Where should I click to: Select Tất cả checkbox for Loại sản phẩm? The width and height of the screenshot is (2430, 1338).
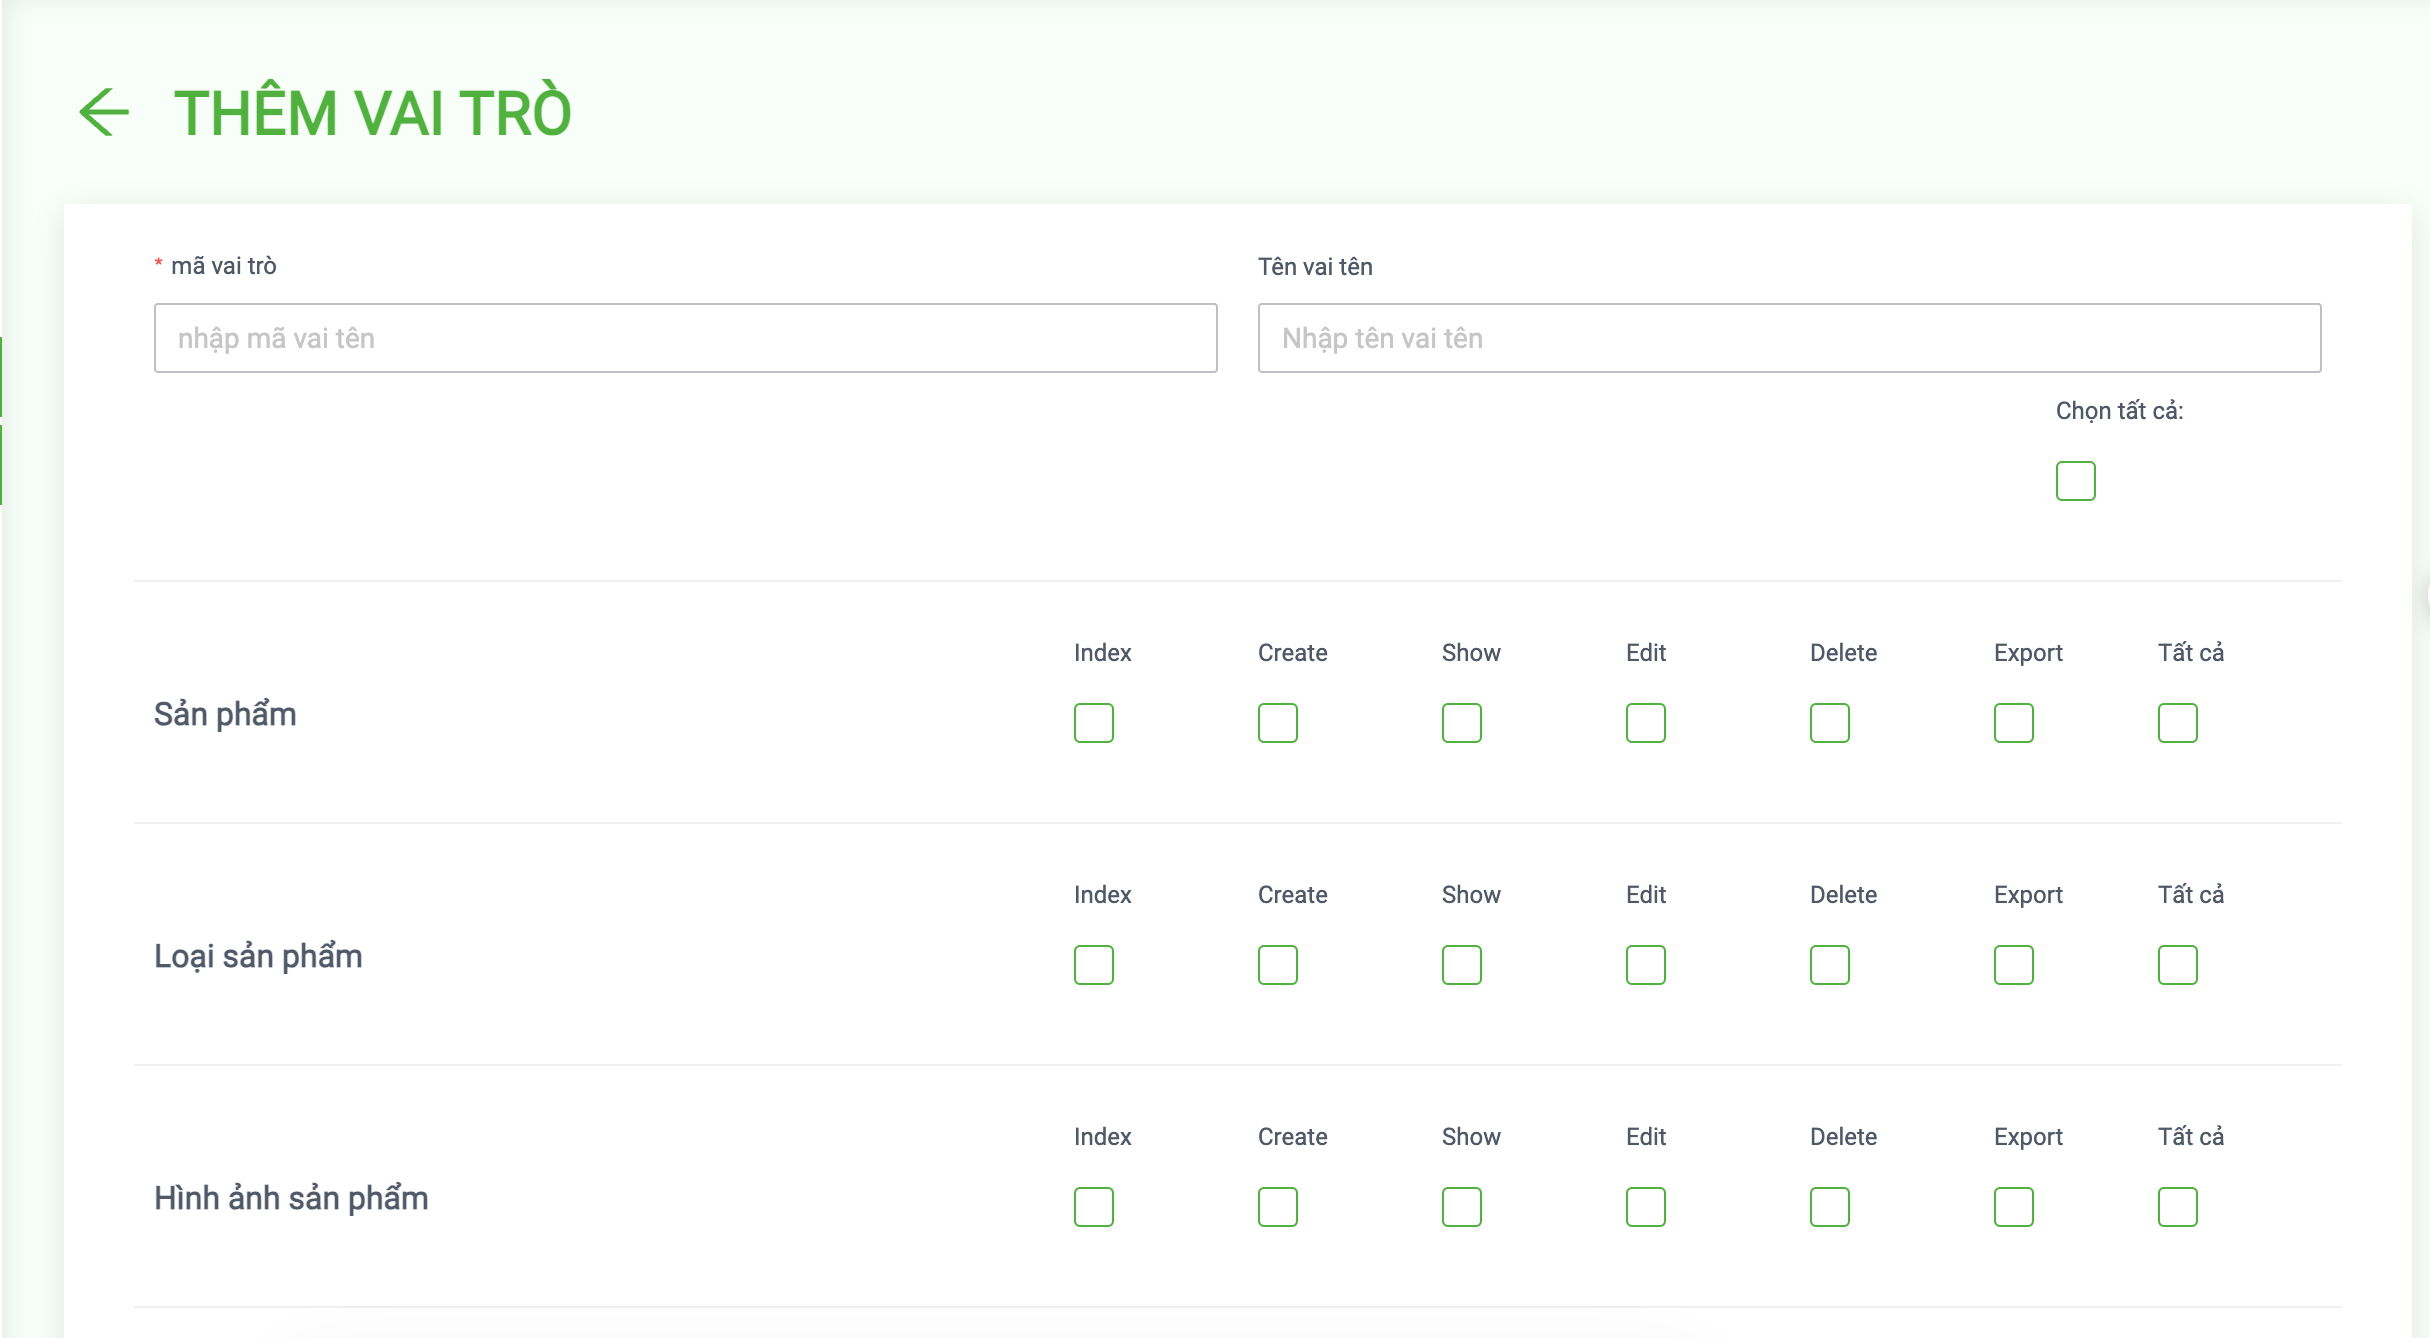(x=2177, y=965)
